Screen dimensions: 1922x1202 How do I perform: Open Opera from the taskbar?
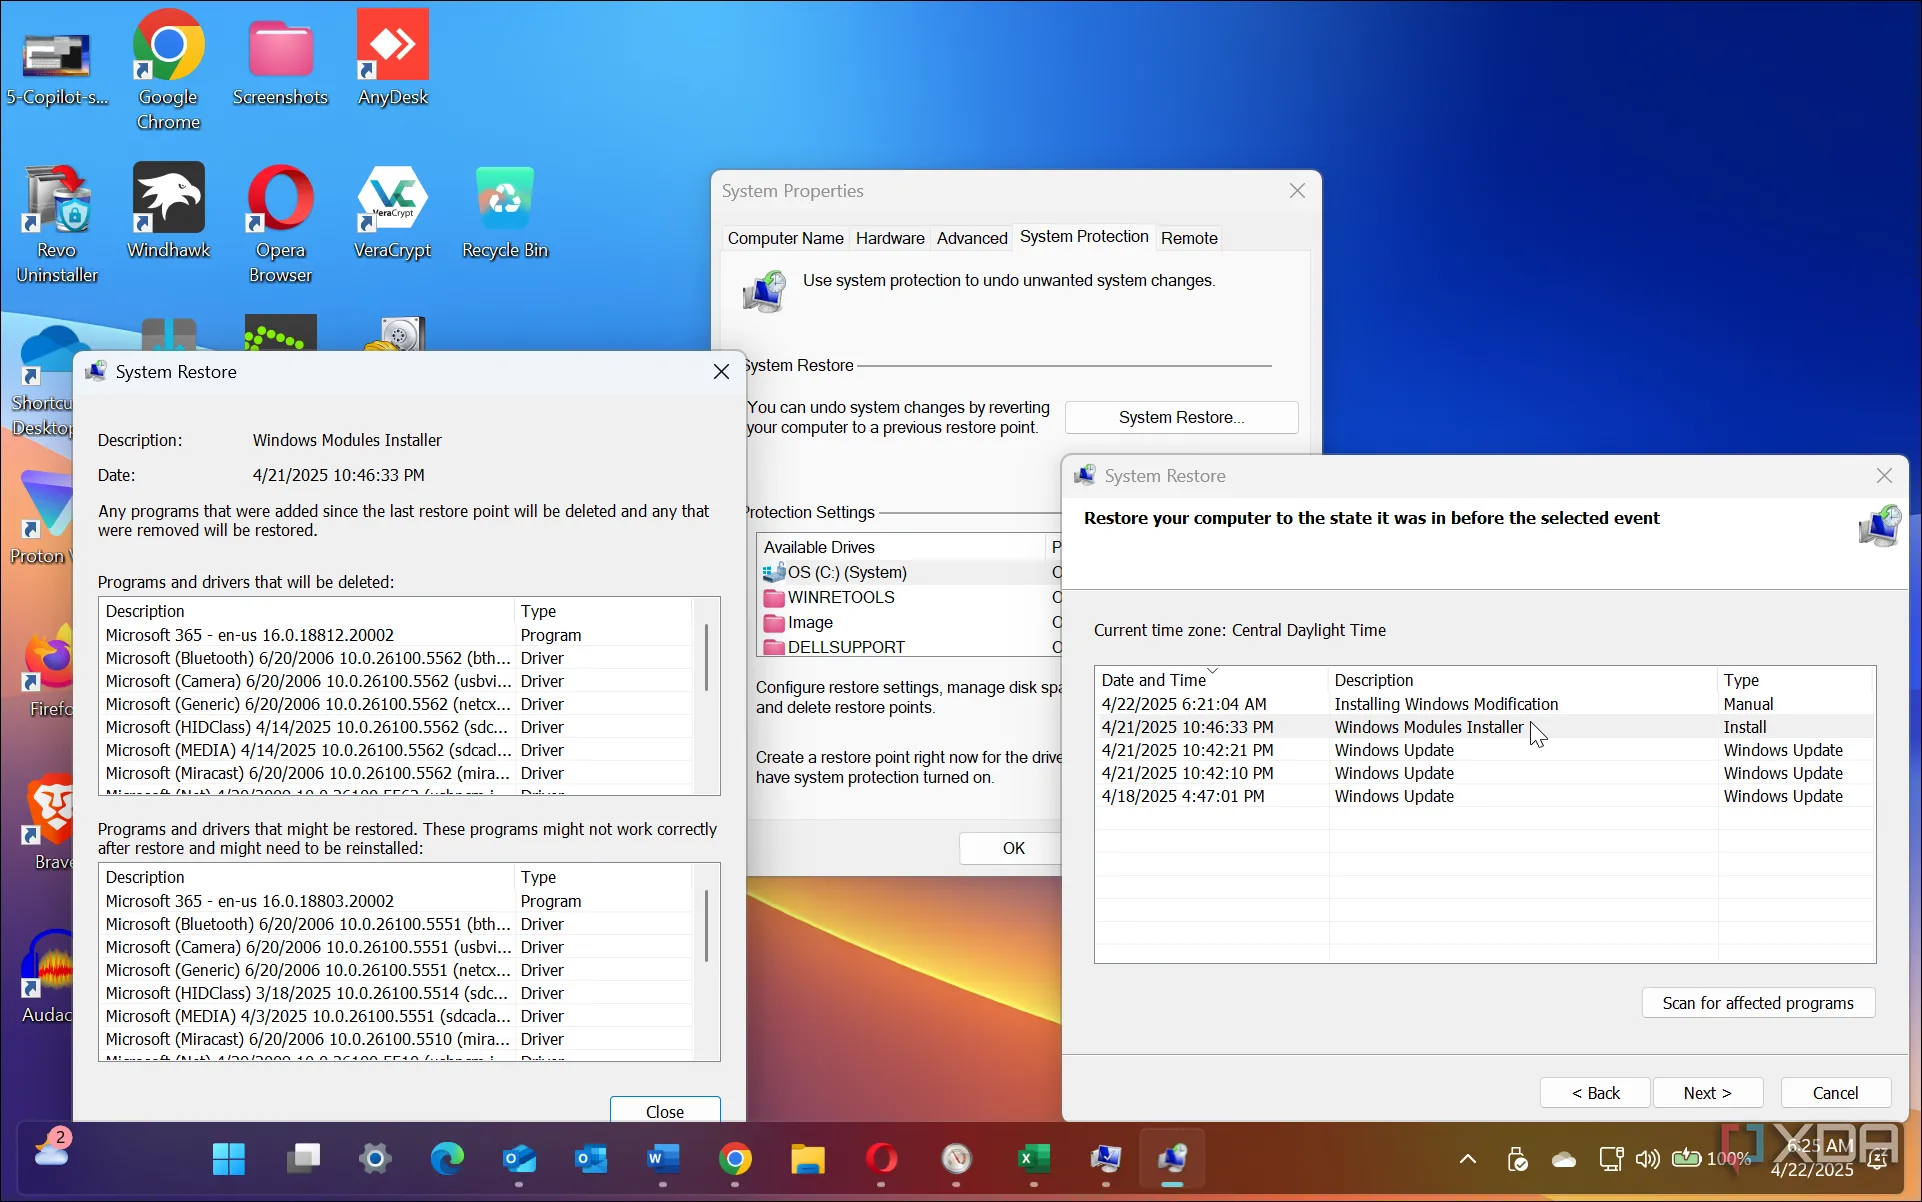tap(881, 1159)
